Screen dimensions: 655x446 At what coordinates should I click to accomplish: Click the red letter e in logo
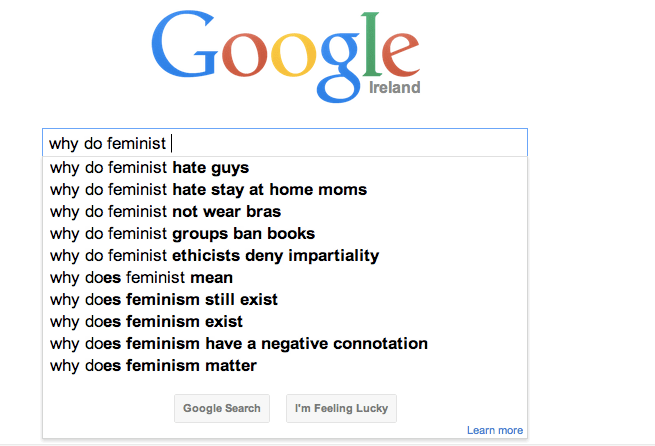pyautogui.click(x=397, y=60)
